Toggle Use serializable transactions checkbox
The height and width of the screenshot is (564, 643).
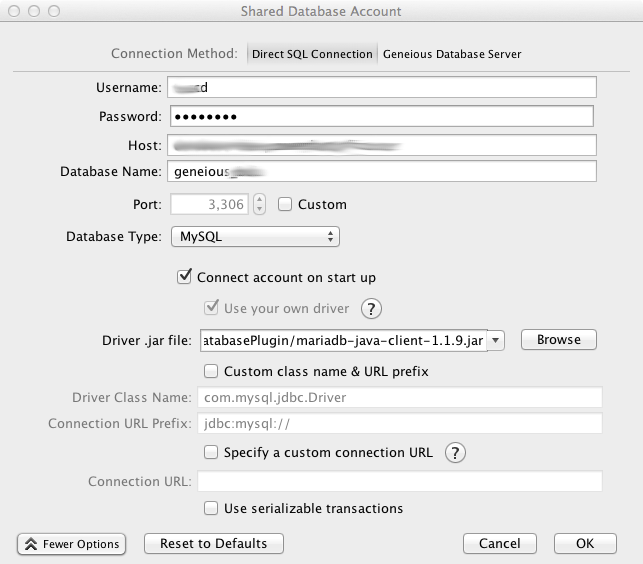(211, 509)
